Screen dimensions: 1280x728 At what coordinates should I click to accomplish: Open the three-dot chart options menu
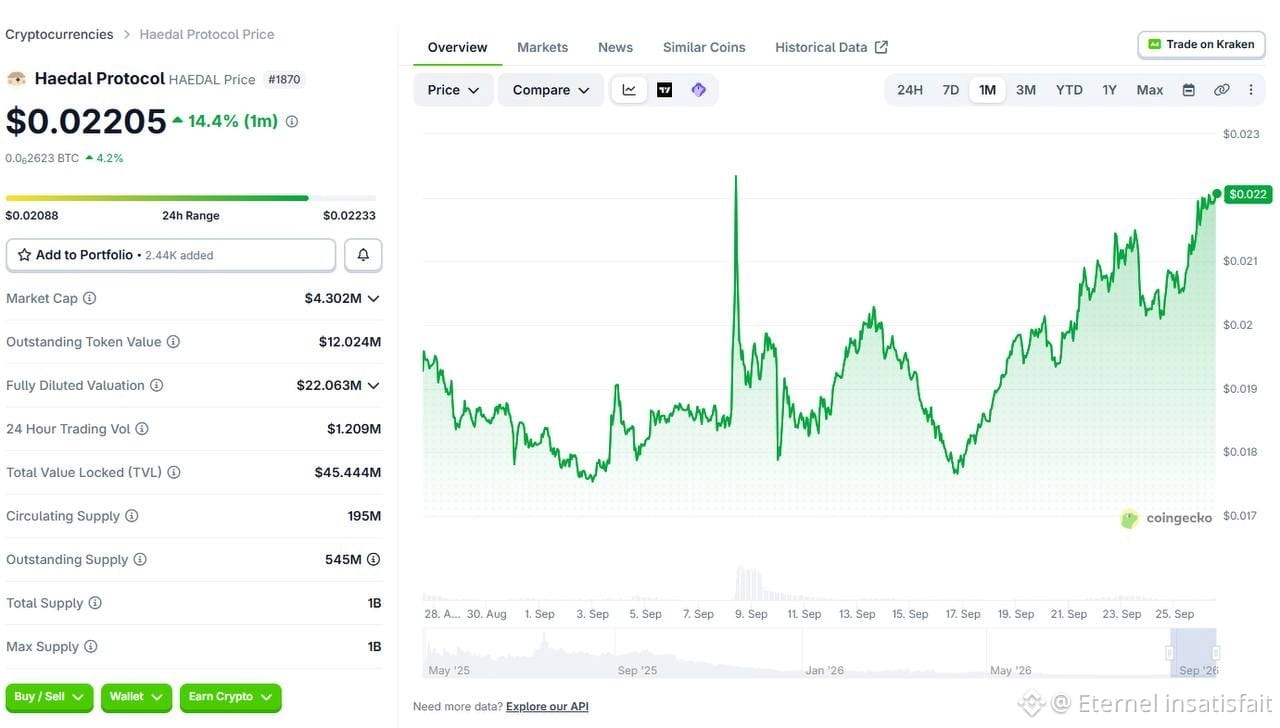tap(1250, 90)
